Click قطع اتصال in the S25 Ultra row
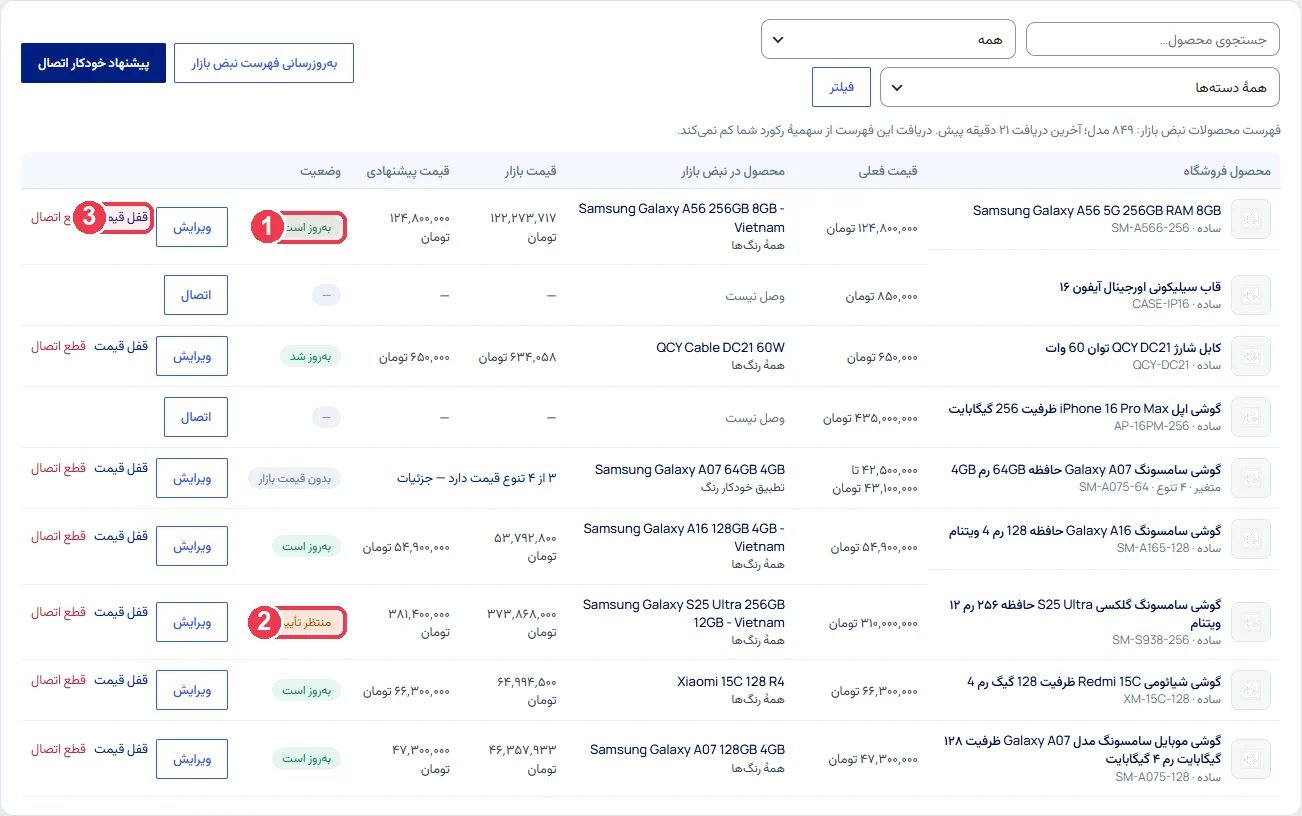The image size is (1302, 816). coord(58,612)
